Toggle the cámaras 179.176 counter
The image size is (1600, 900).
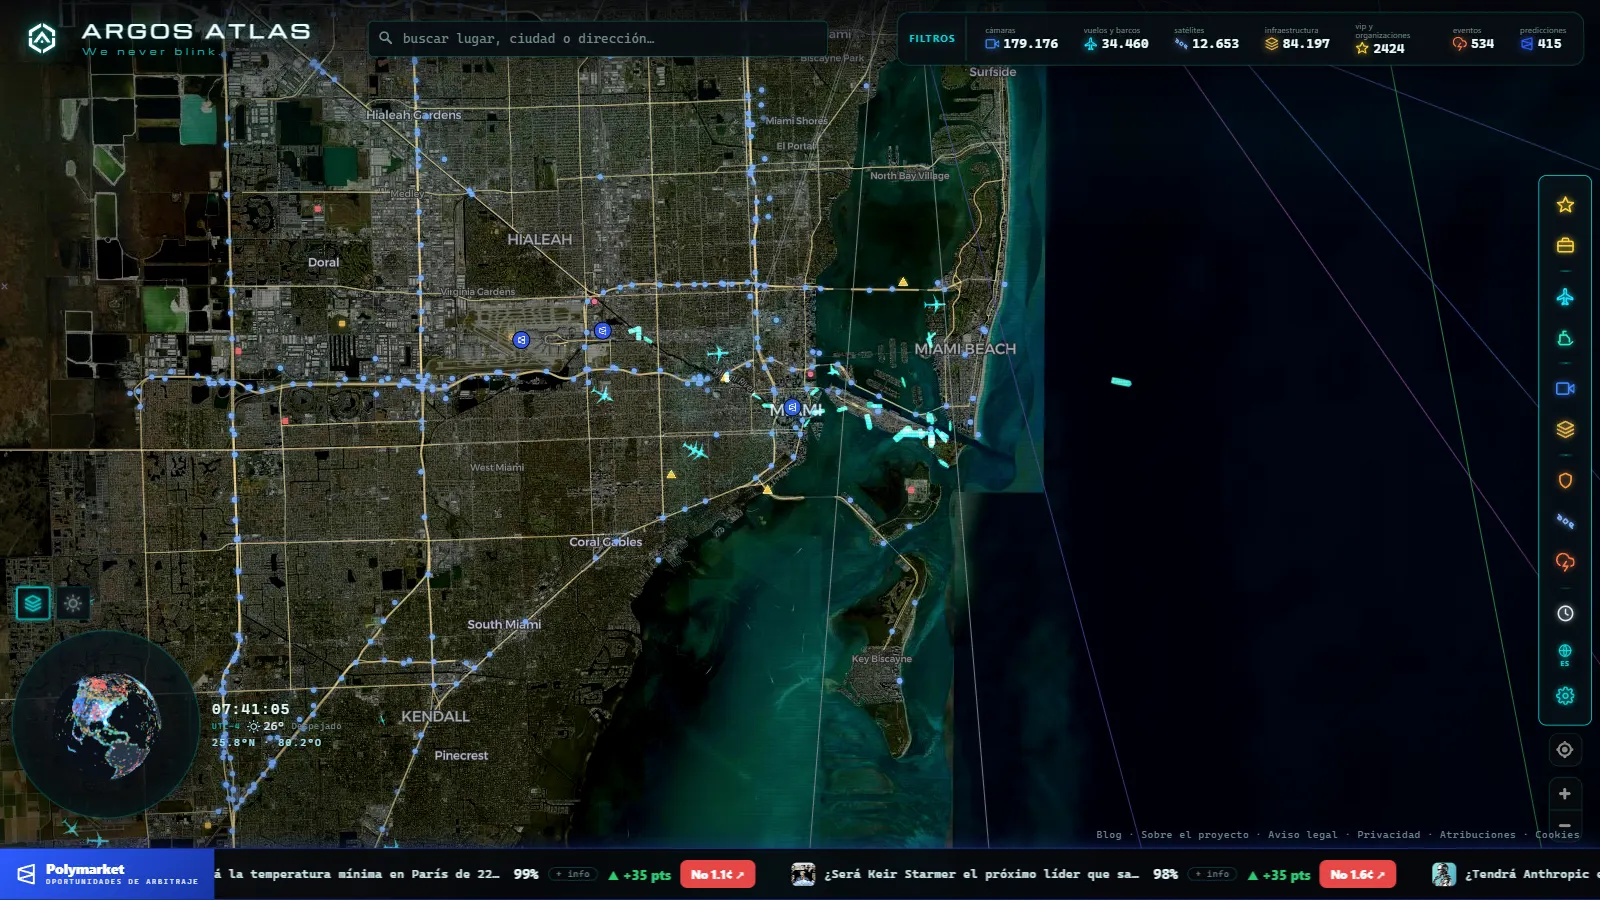tap(1021, 39)
